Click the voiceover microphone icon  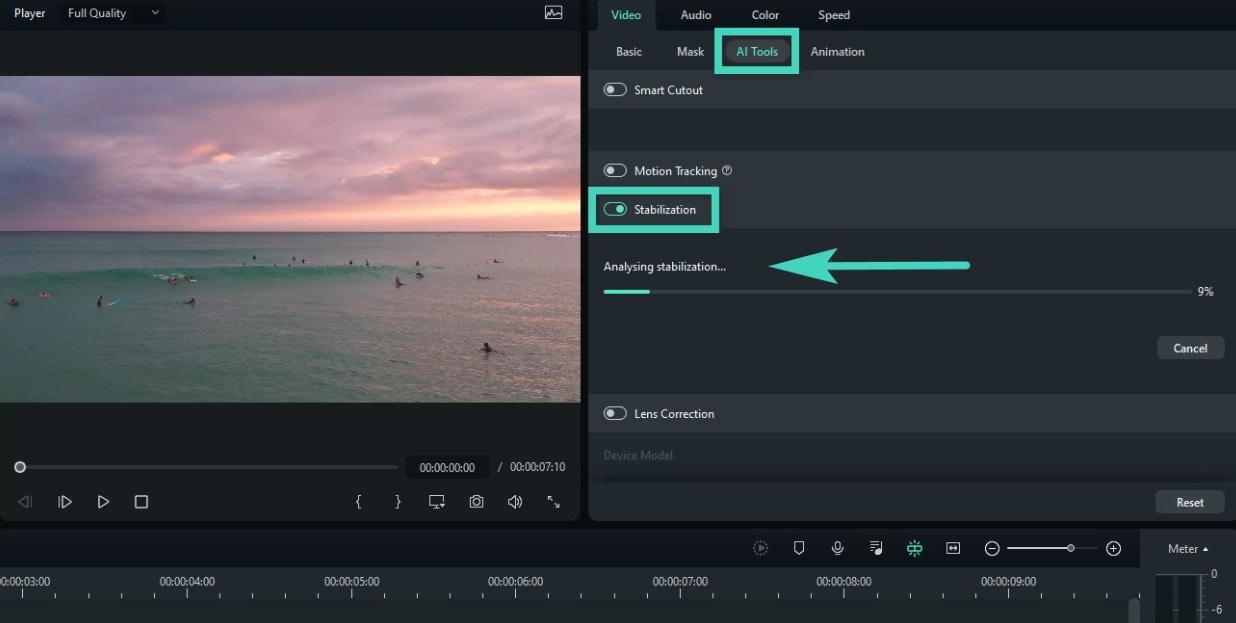[838, 548]
